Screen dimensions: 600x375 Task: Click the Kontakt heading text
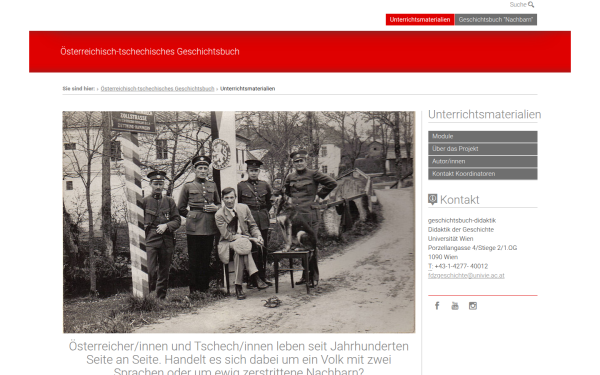[x=459, y=200]
